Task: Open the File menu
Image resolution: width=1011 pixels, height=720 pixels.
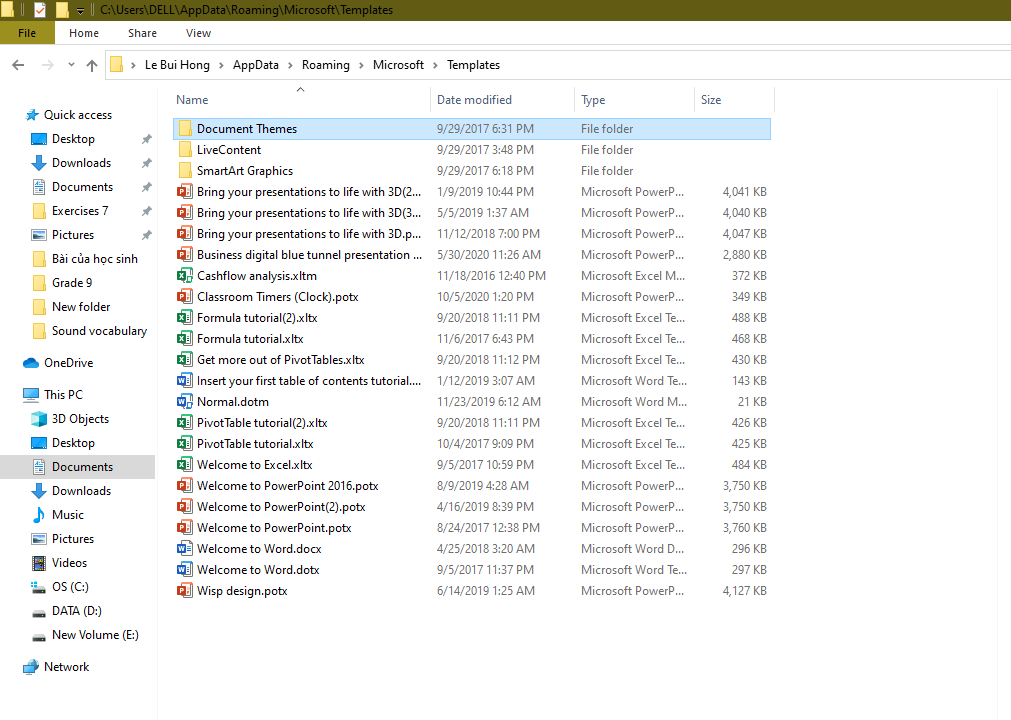Action: pos(27,33)
